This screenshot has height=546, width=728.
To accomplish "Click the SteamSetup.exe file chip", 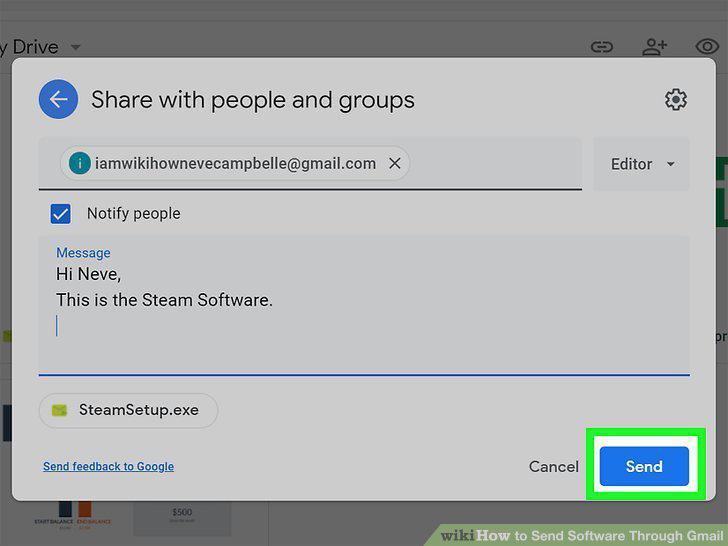I will (129, 410).
